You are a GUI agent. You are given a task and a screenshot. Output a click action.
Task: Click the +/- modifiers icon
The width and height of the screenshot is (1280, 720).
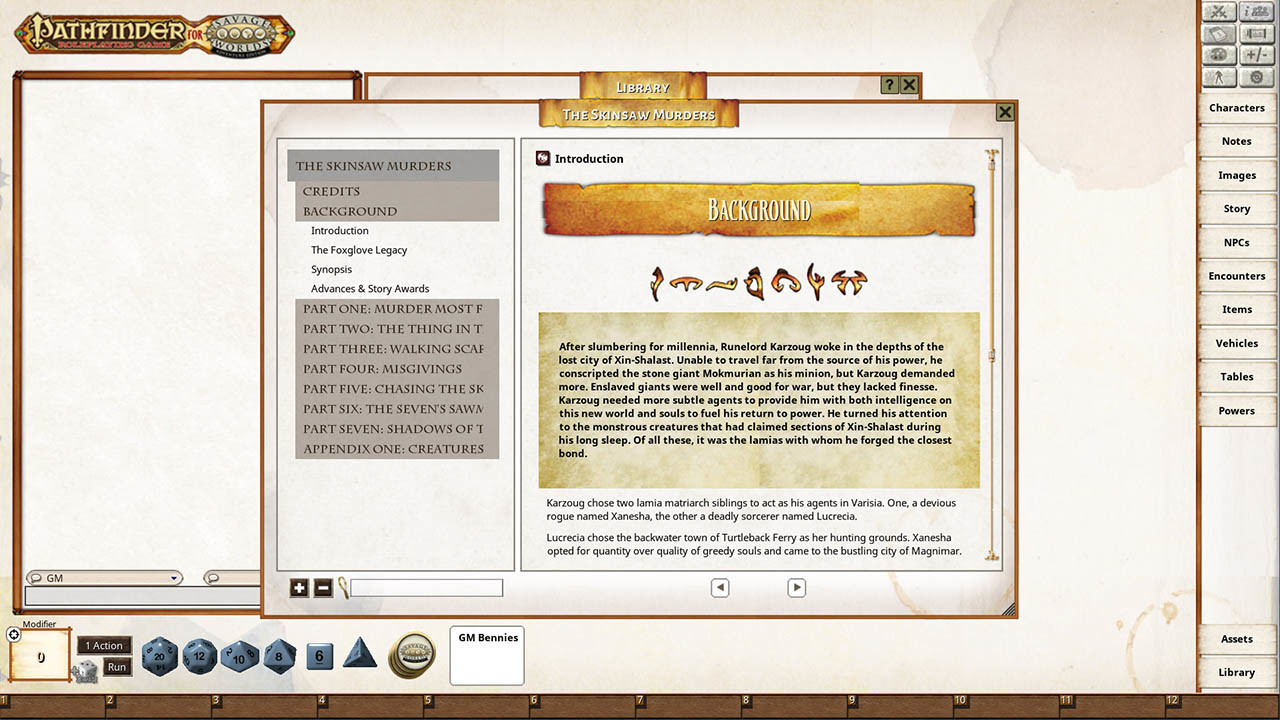point(1256,55)
